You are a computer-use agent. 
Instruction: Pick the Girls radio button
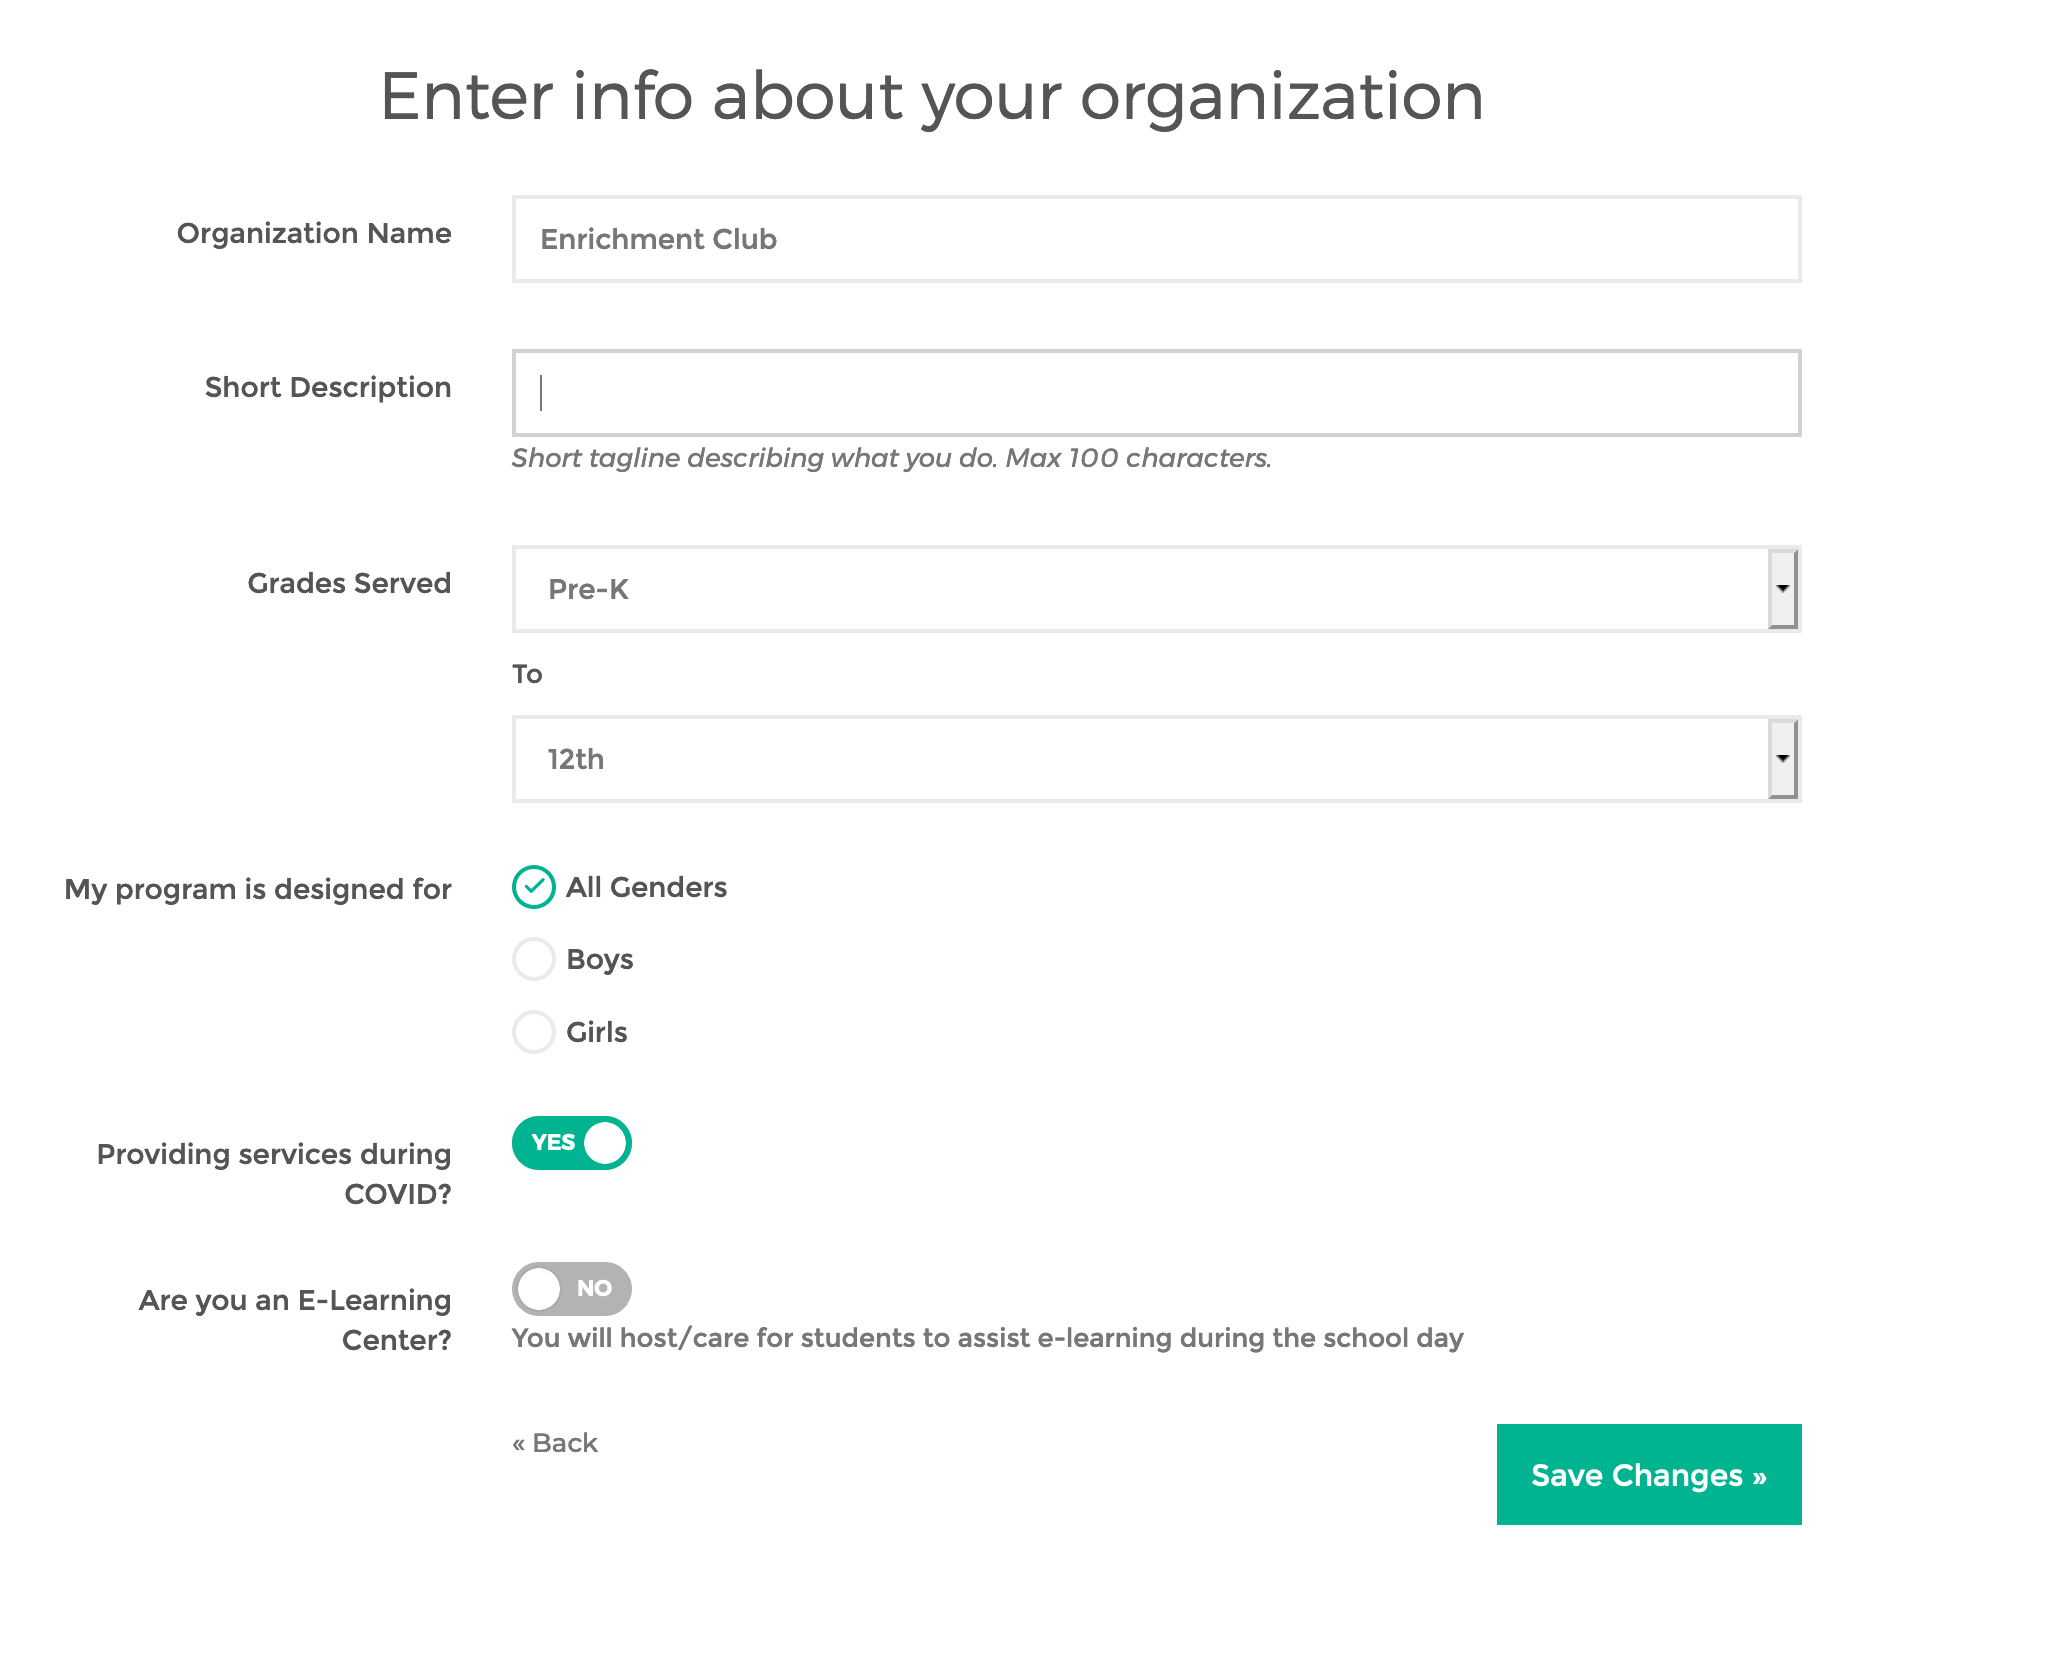[x=534, y=1032]
